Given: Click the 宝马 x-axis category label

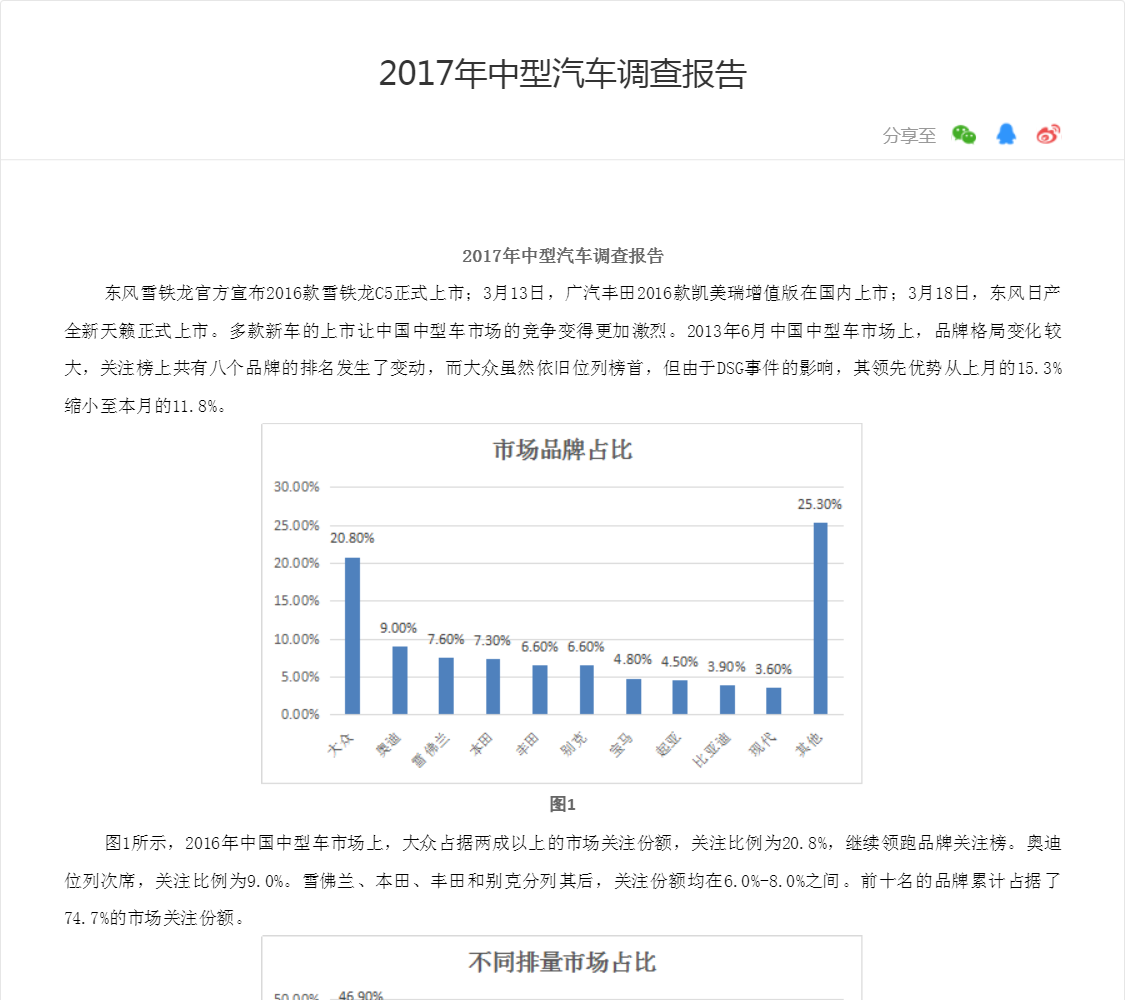Looking at the screenshot, I should pos(621,744).
